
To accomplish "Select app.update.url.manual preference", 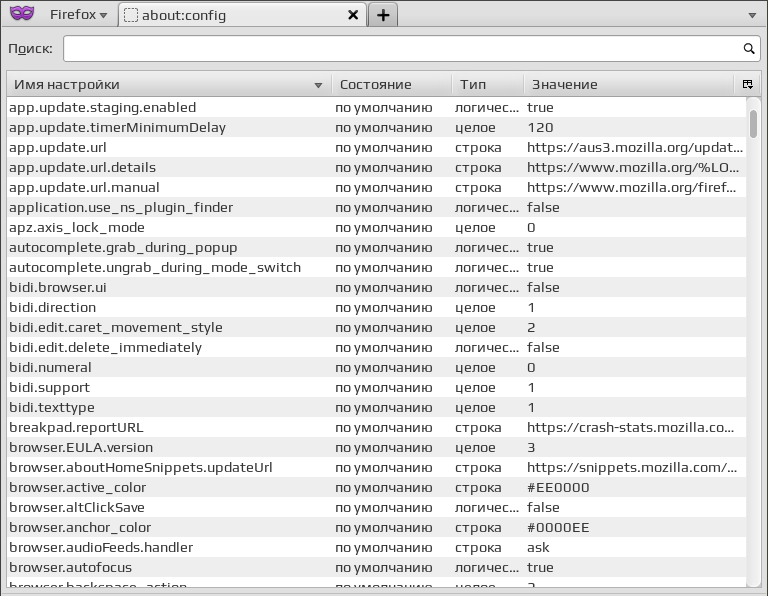I will (377, 188).
